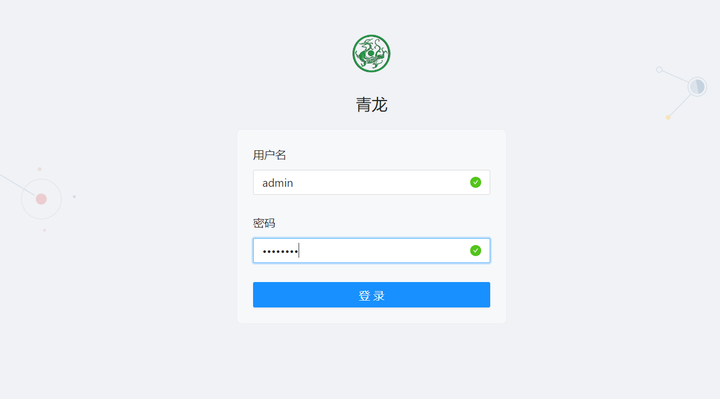
Task: Focus the 密码 password input field
Action: (371, 250)
